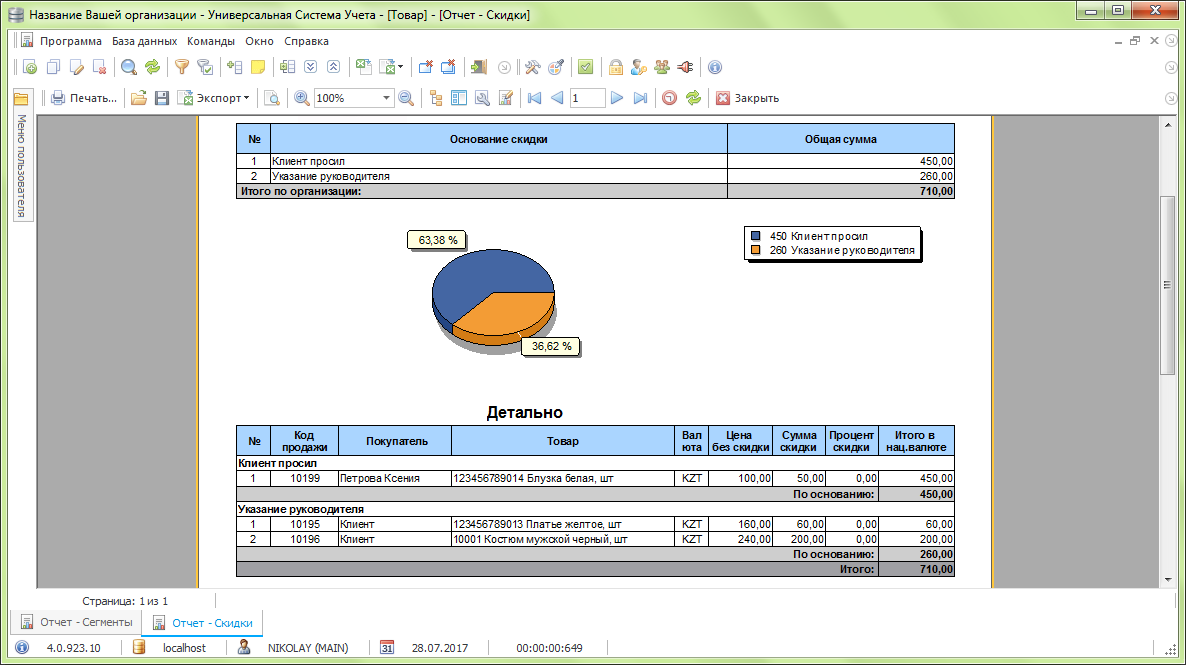Open the База данных menu
The image size is (1186, 665).
[144, 42]
